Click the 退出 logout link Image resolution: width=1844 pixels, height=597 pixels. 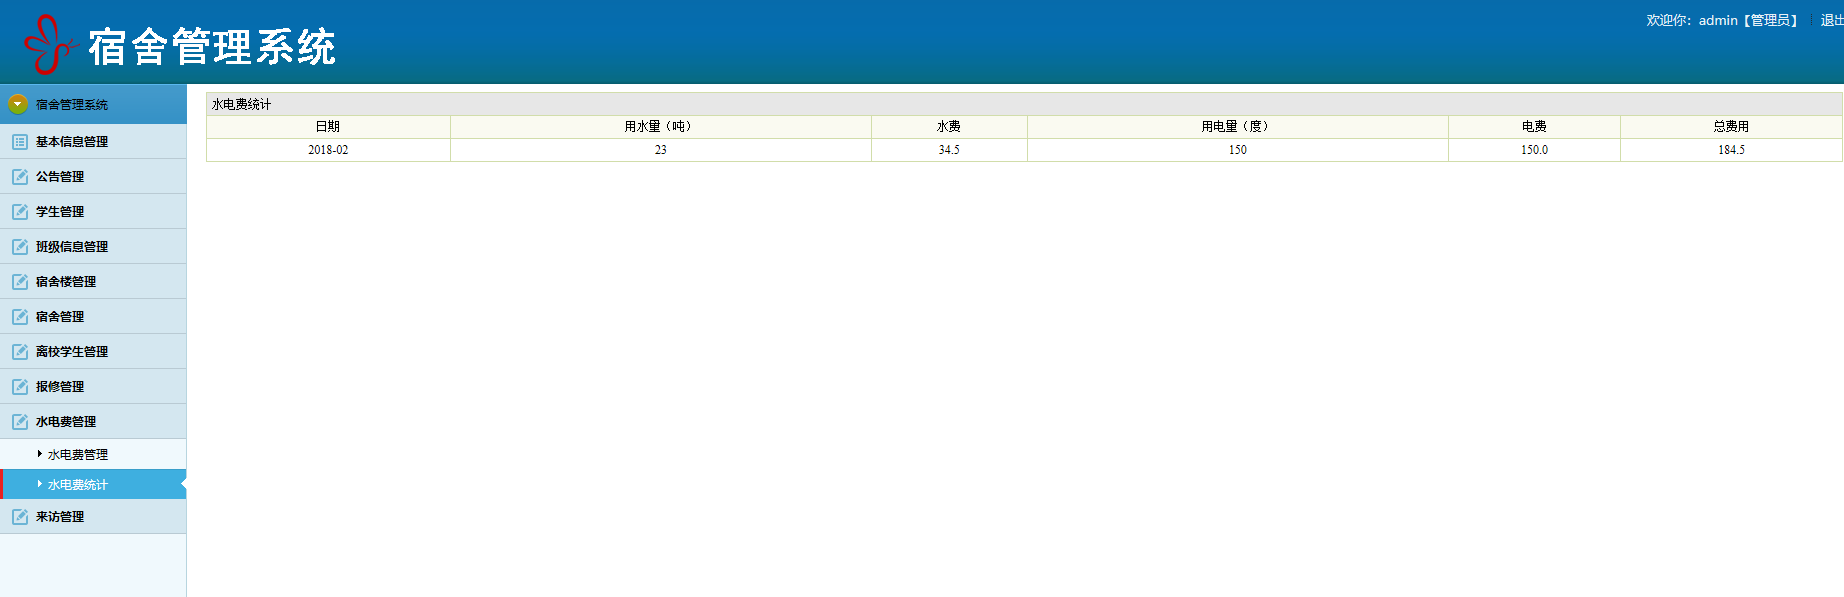point(1832,20)
